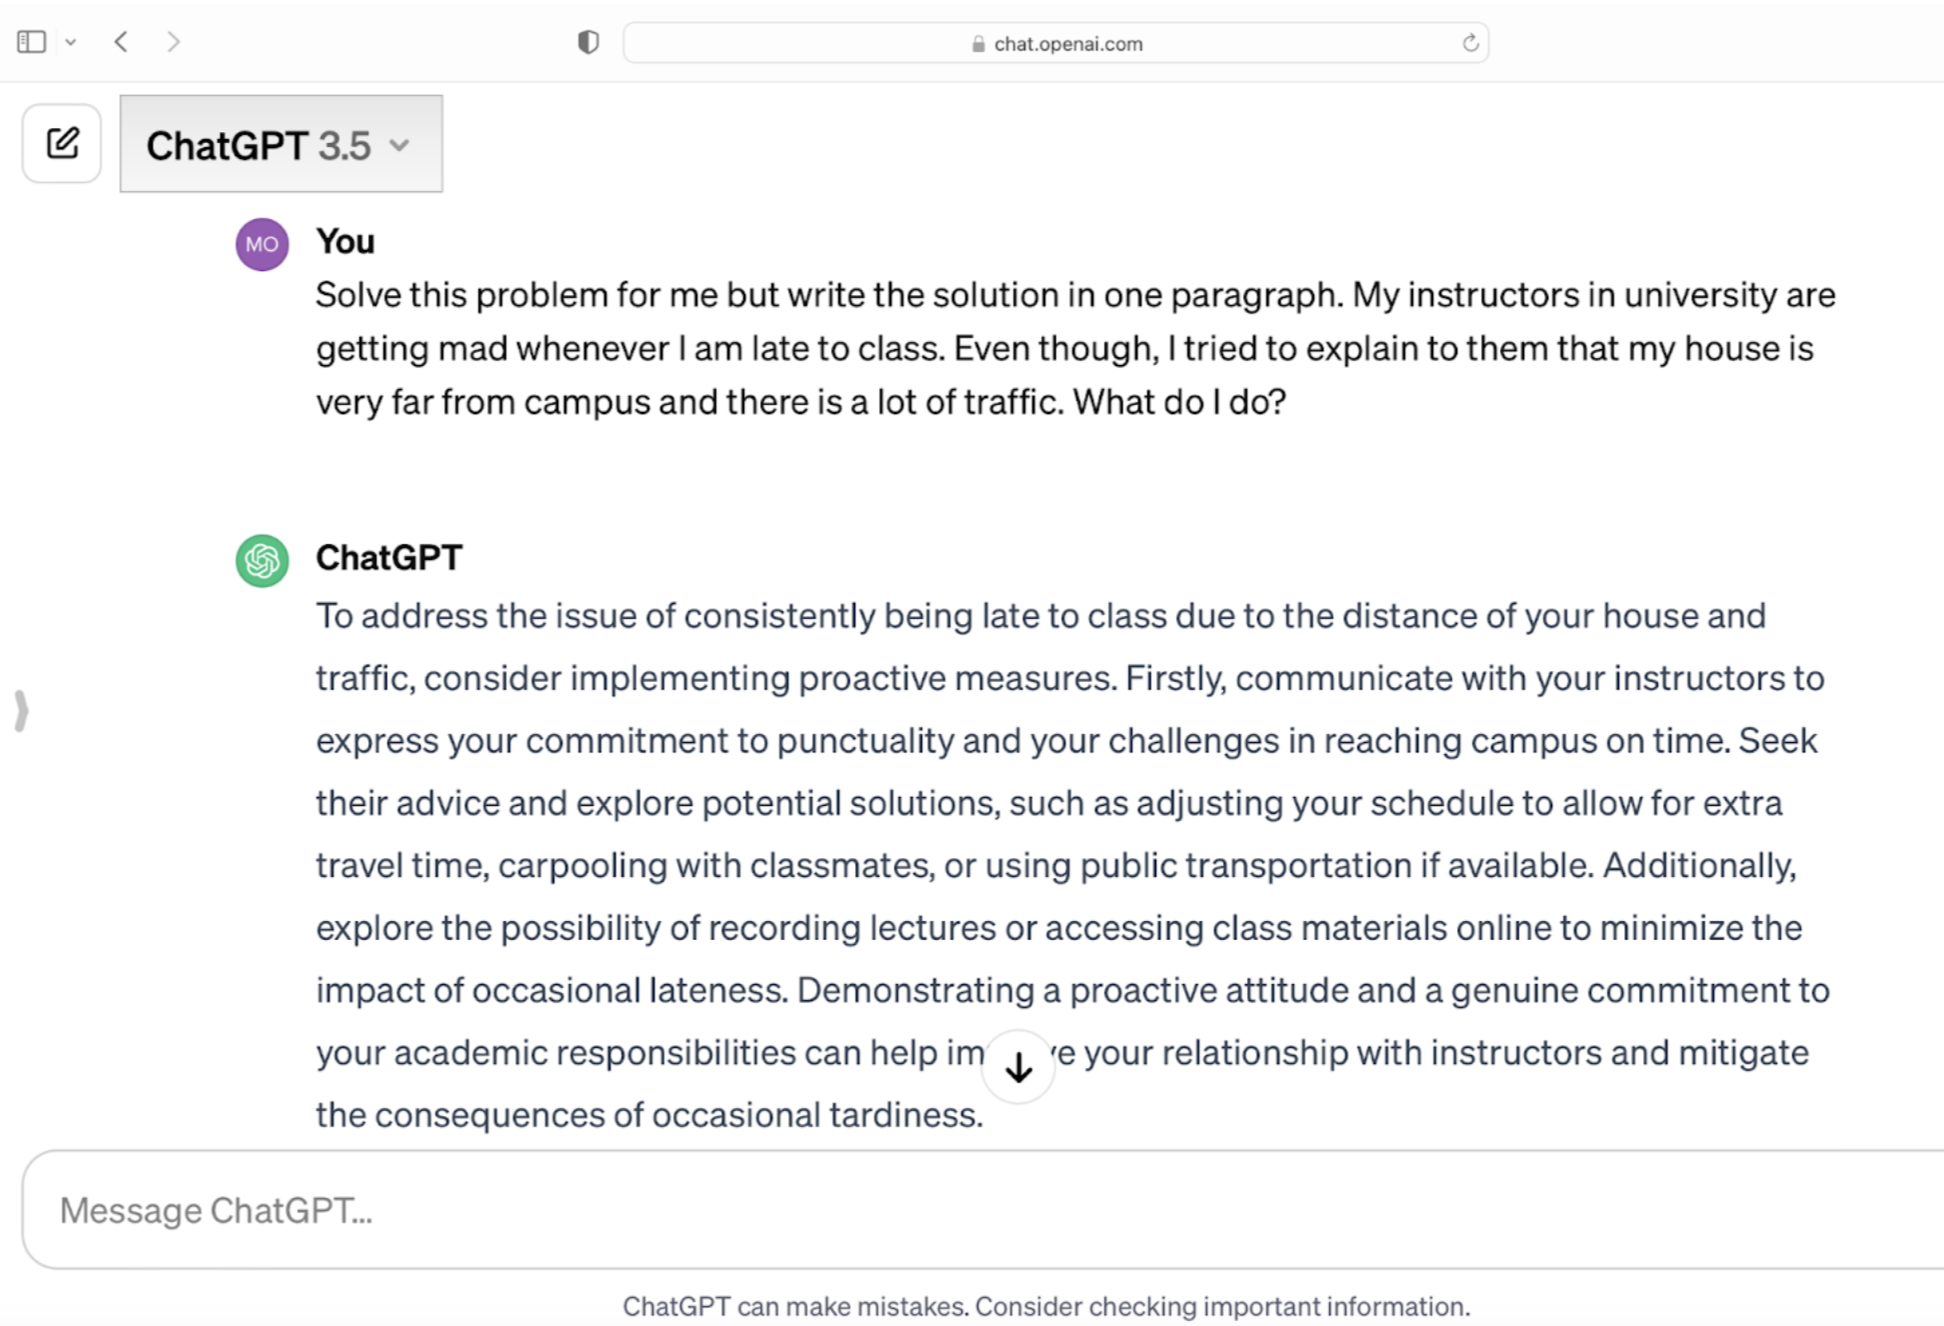
Task: Click the "You" sender name
Action: point(345,241)
